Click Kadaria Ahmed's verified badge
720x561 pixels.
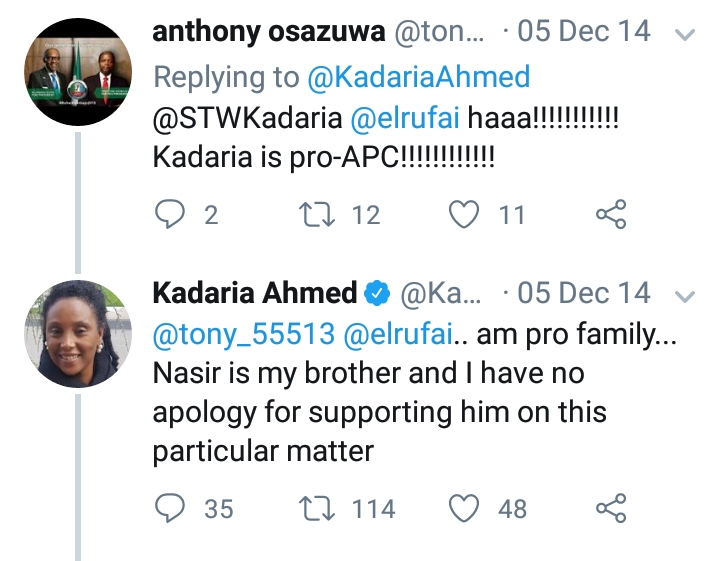(x=377, y=294)
